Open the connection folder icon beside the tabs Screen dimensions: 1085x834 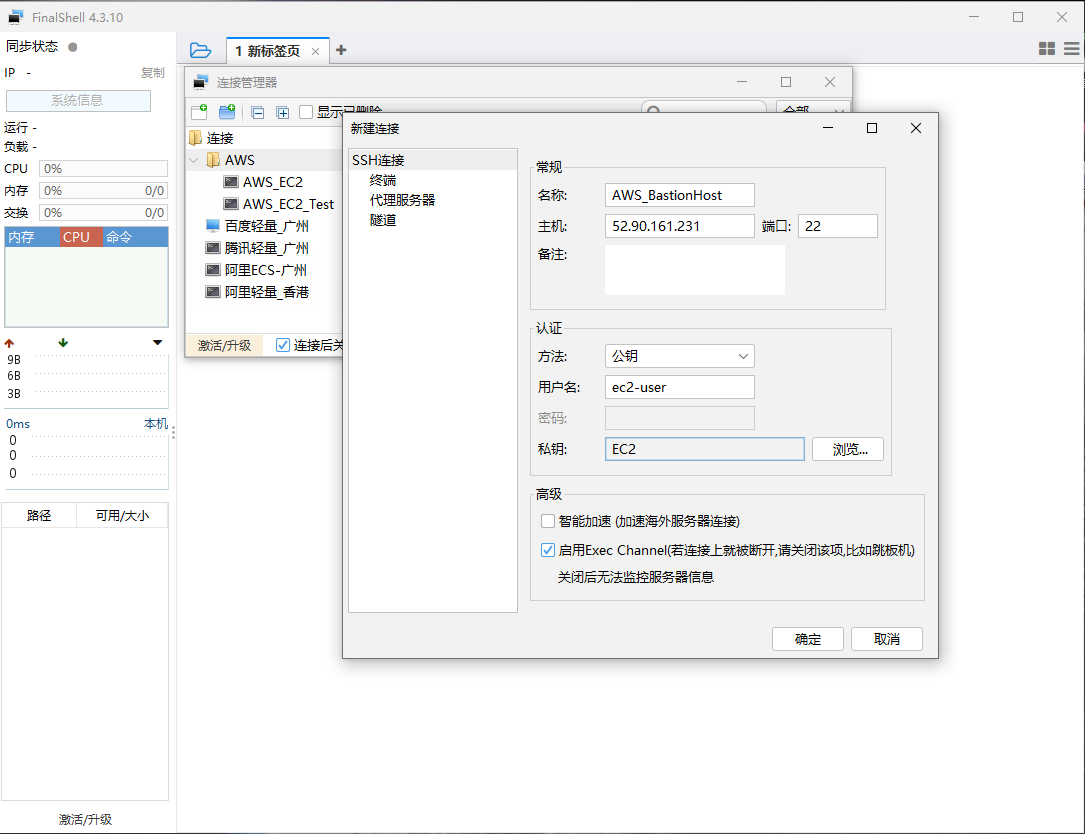pos(200,51)
